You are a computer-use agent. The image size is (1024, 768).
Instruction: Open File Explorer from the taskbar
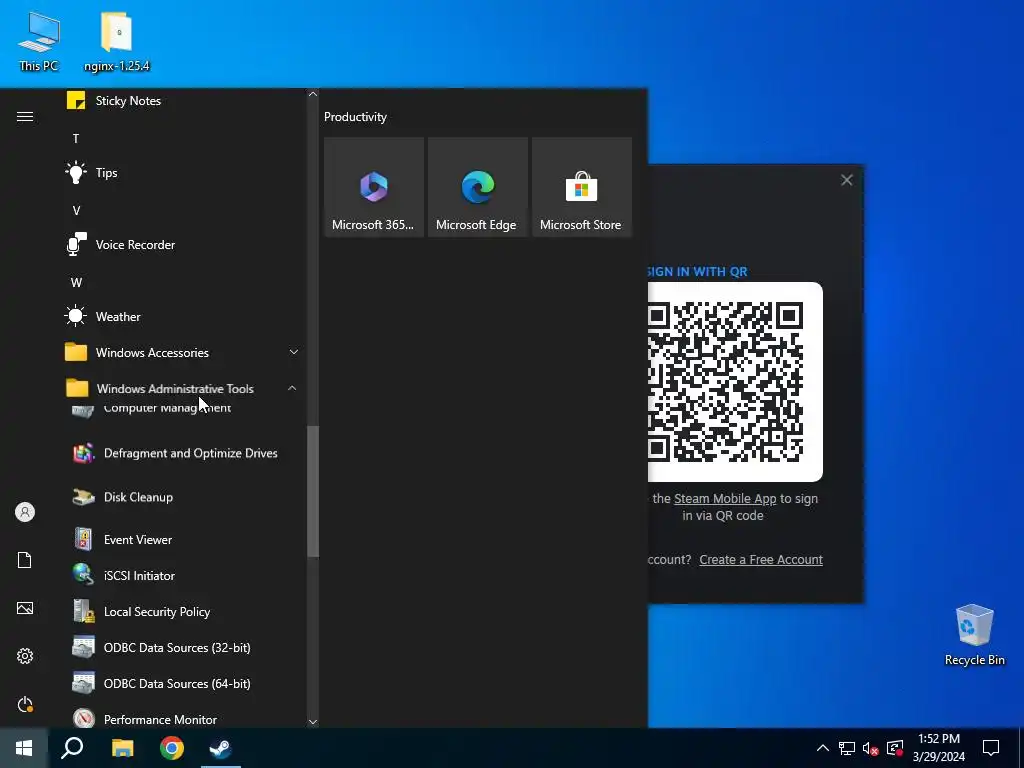[122, 748]
